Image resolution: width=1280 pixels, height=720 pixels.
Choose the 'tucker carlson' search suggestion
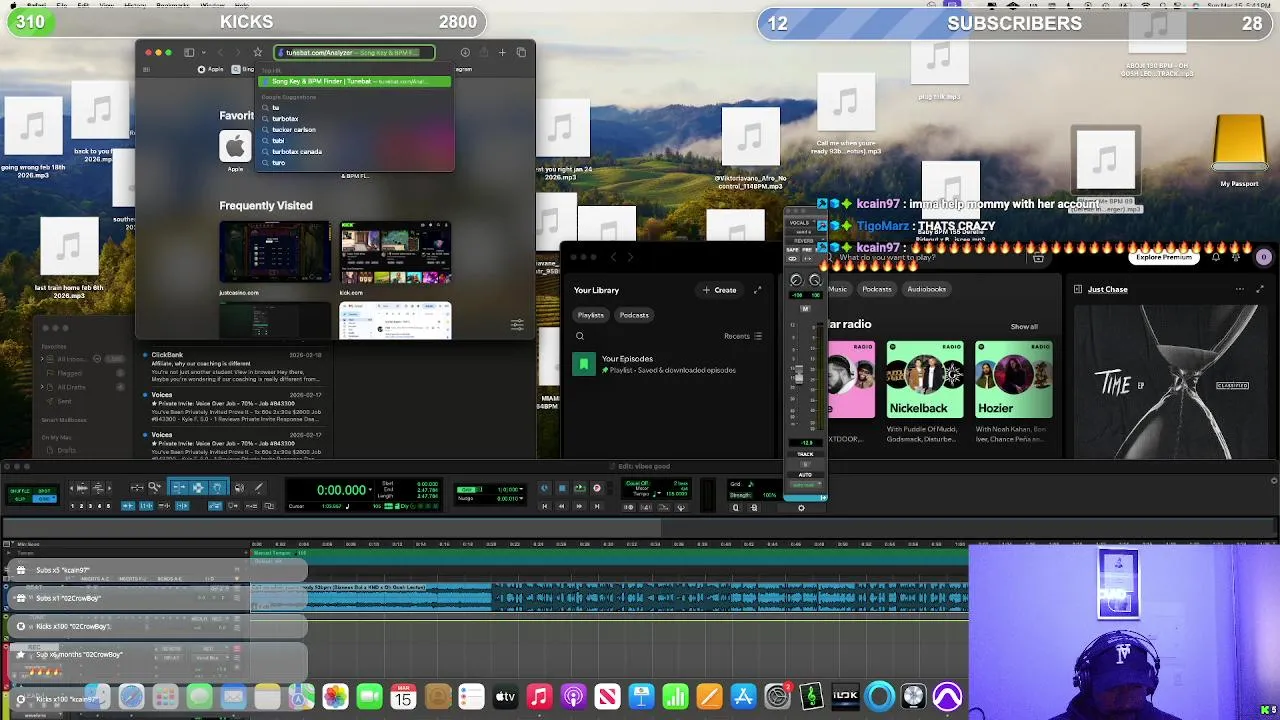pyautogui.click(x=293, y=129)
